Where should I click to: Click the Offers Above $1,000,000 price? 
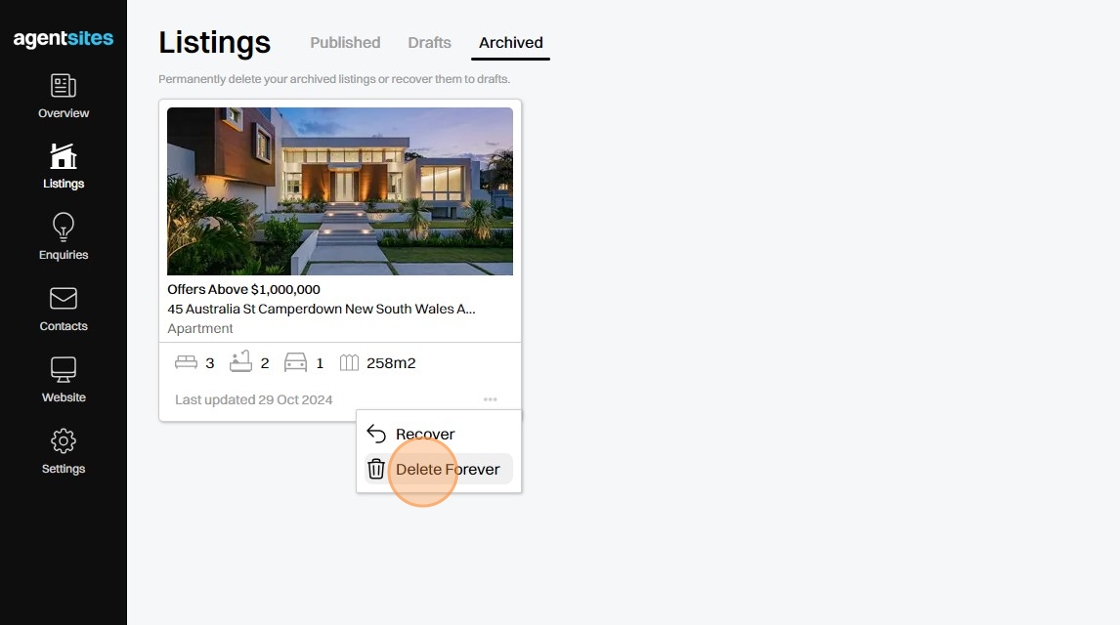tap(244, 289)
